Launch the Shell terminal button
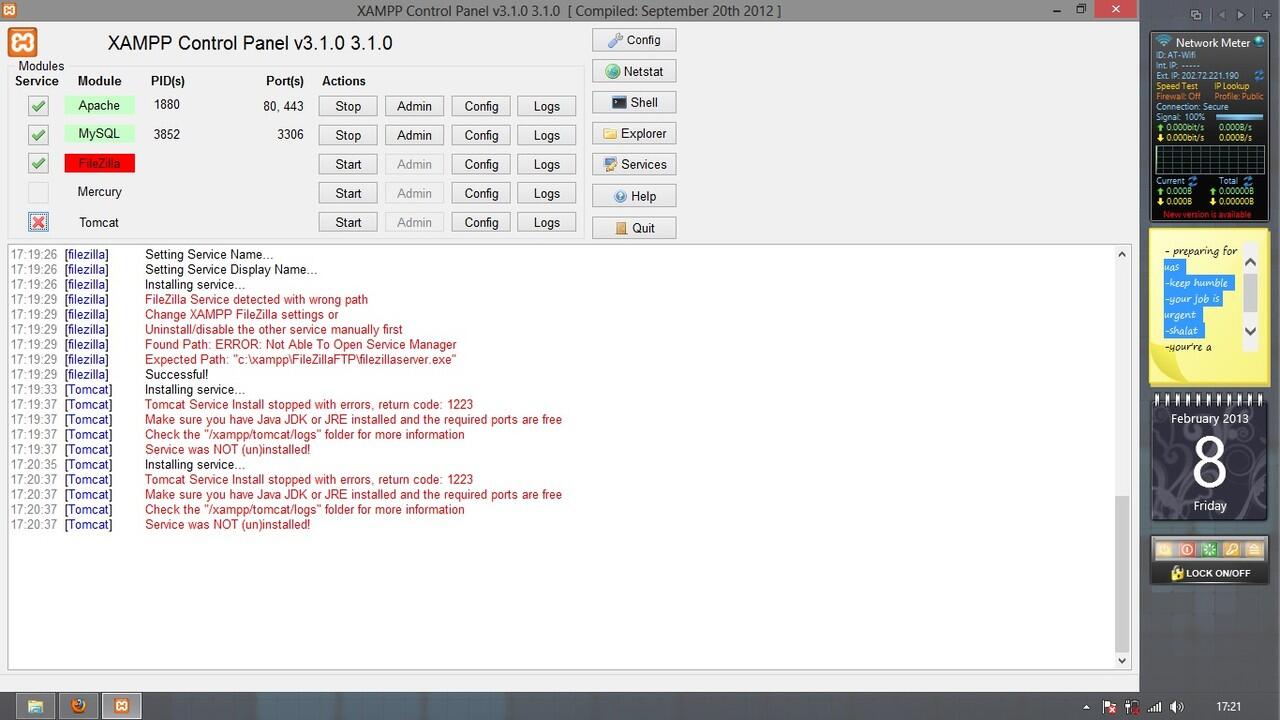This screenshot has width=1280, height=720. pyautogui.click(x=634, y=102)
